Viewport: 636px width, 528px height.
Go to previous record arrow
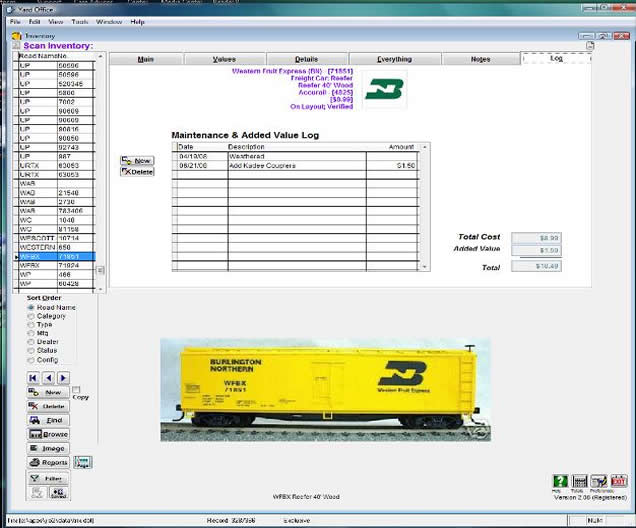tap(48, 378)
